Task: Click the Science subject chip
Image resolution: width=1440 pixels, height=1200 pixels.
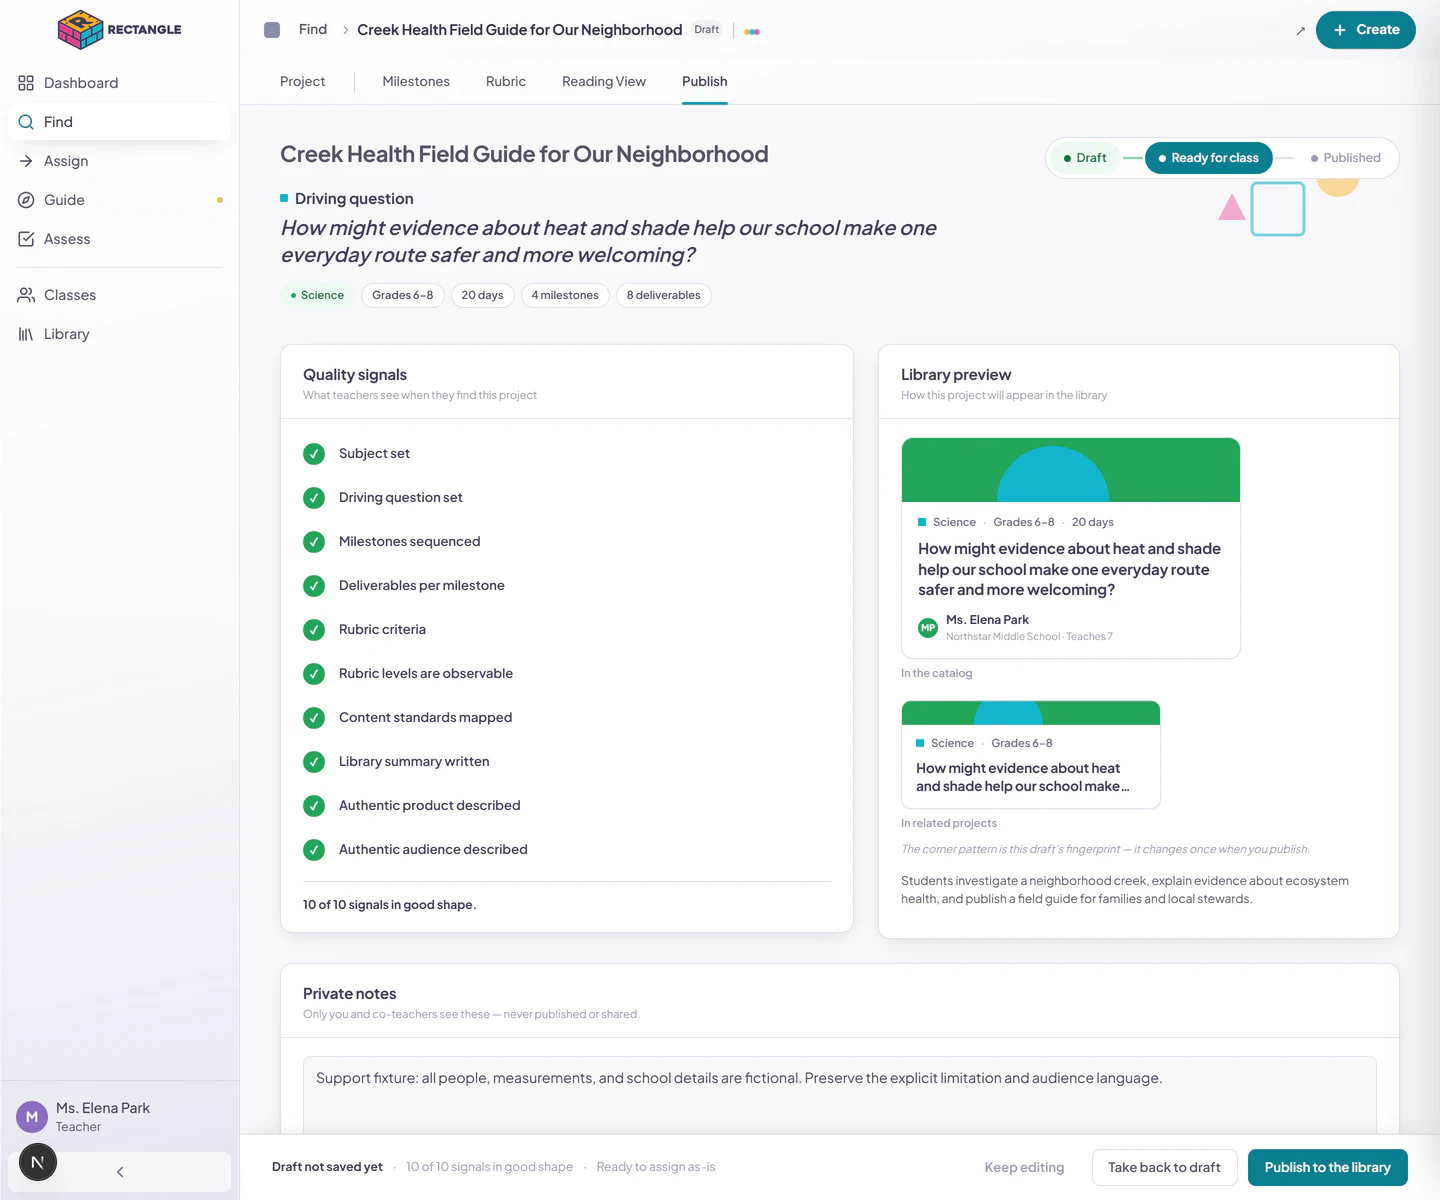Action: pyautogui.click(x=317, y=295)
